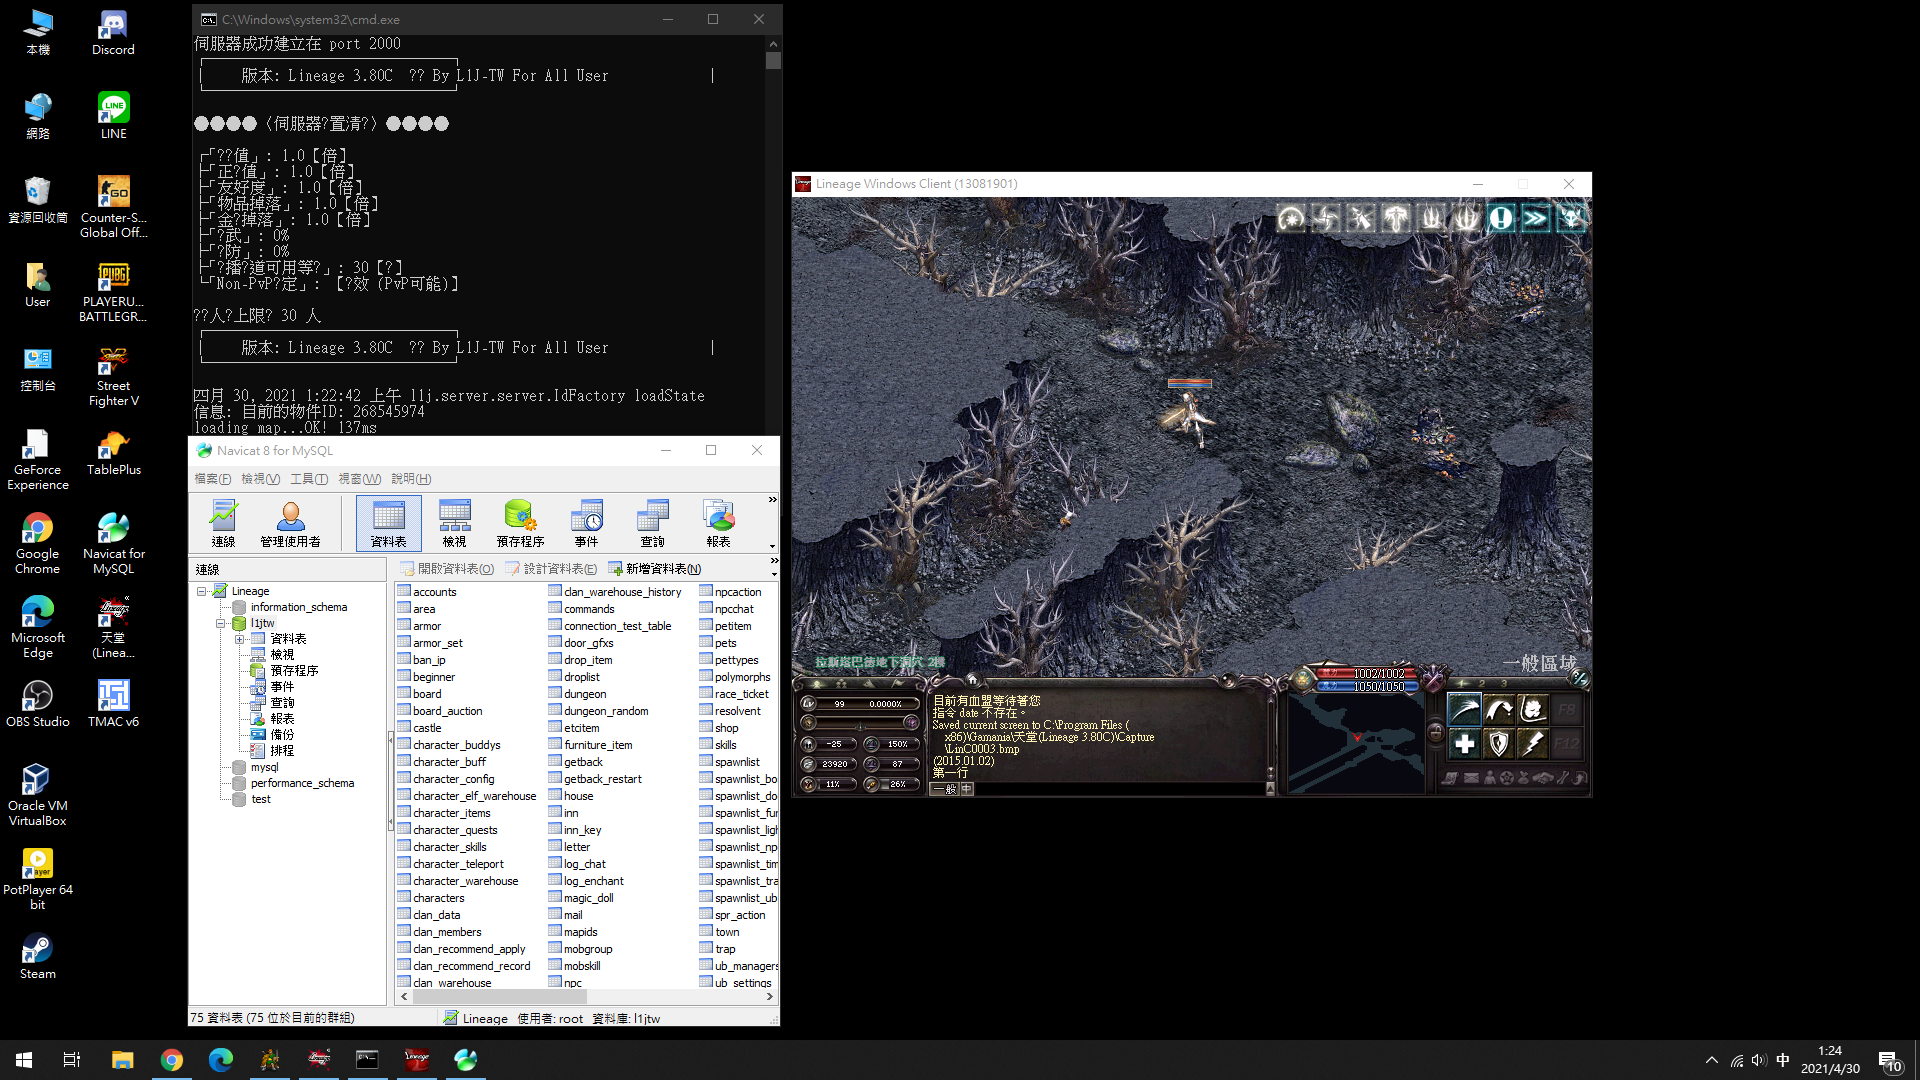This screenshot has height=1080, width=1920.
Task: Click splitter collapse arrow beside connection tree
Action: pyautogui.click(x=390, y=780)
